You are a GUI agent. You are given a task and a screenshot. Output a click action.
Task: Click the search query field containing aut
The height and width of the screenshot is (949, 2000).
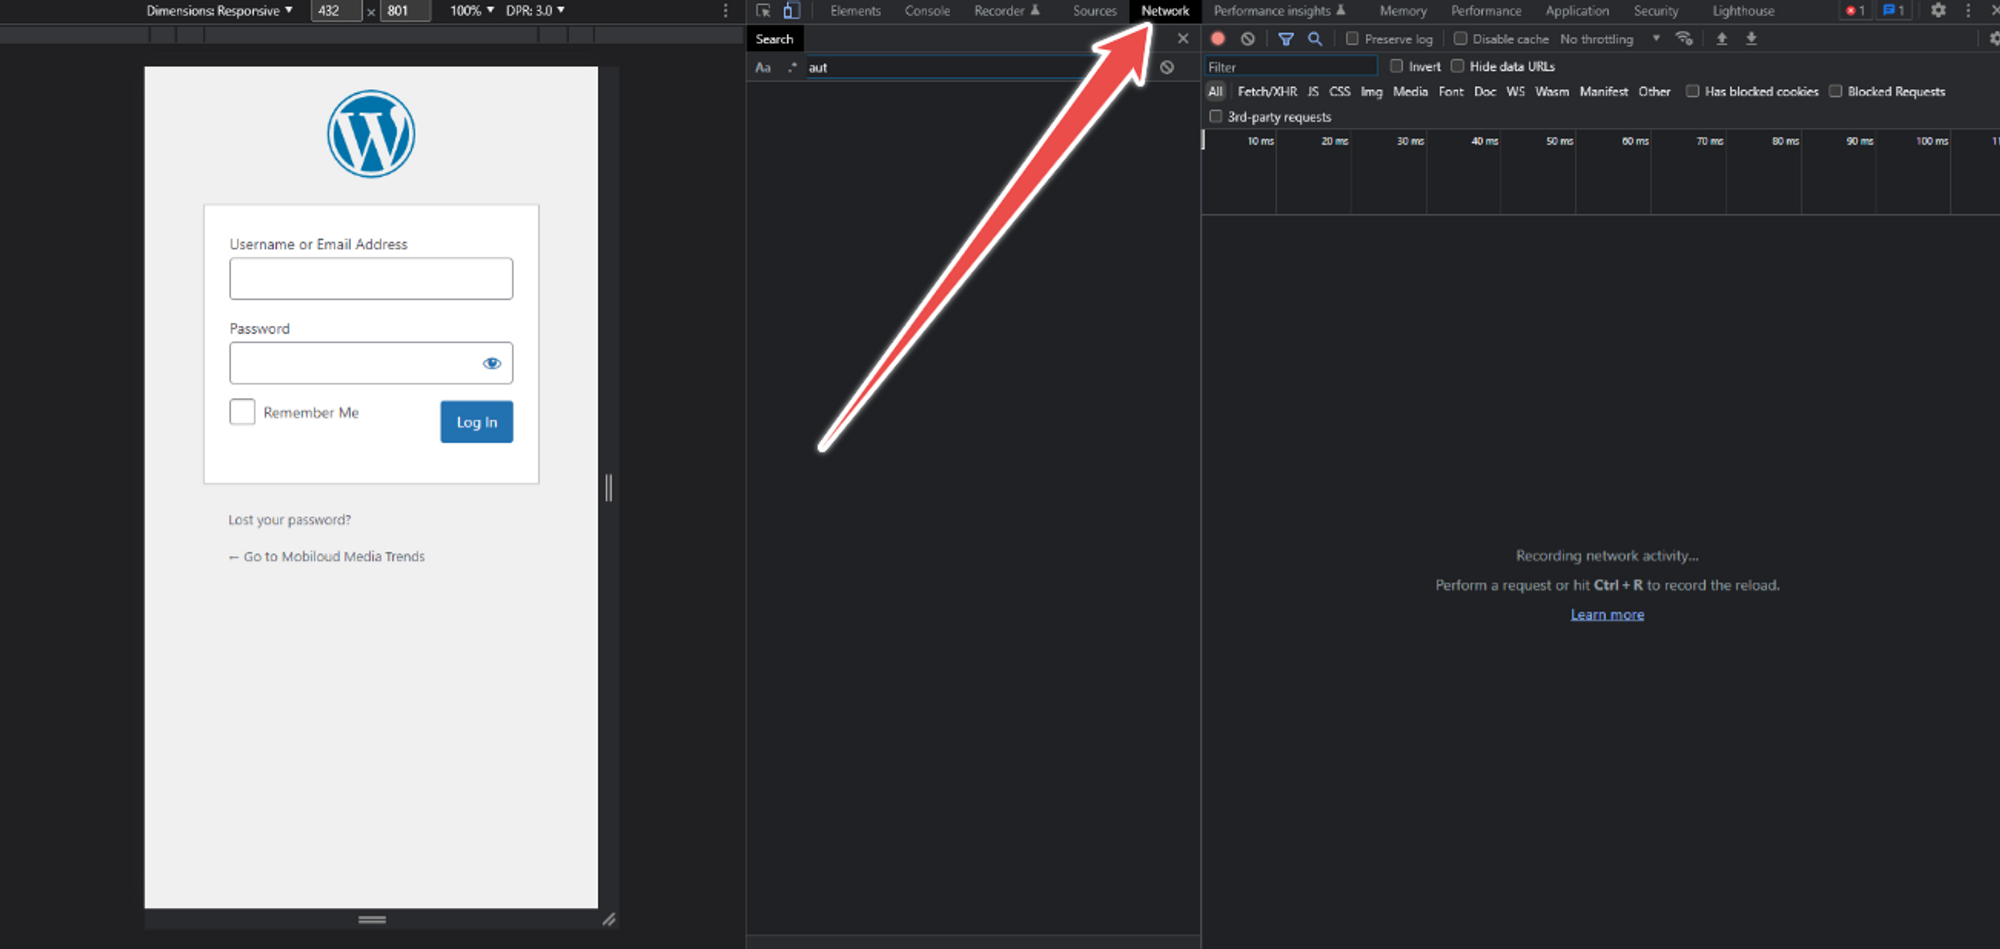(x=945, y=68)
